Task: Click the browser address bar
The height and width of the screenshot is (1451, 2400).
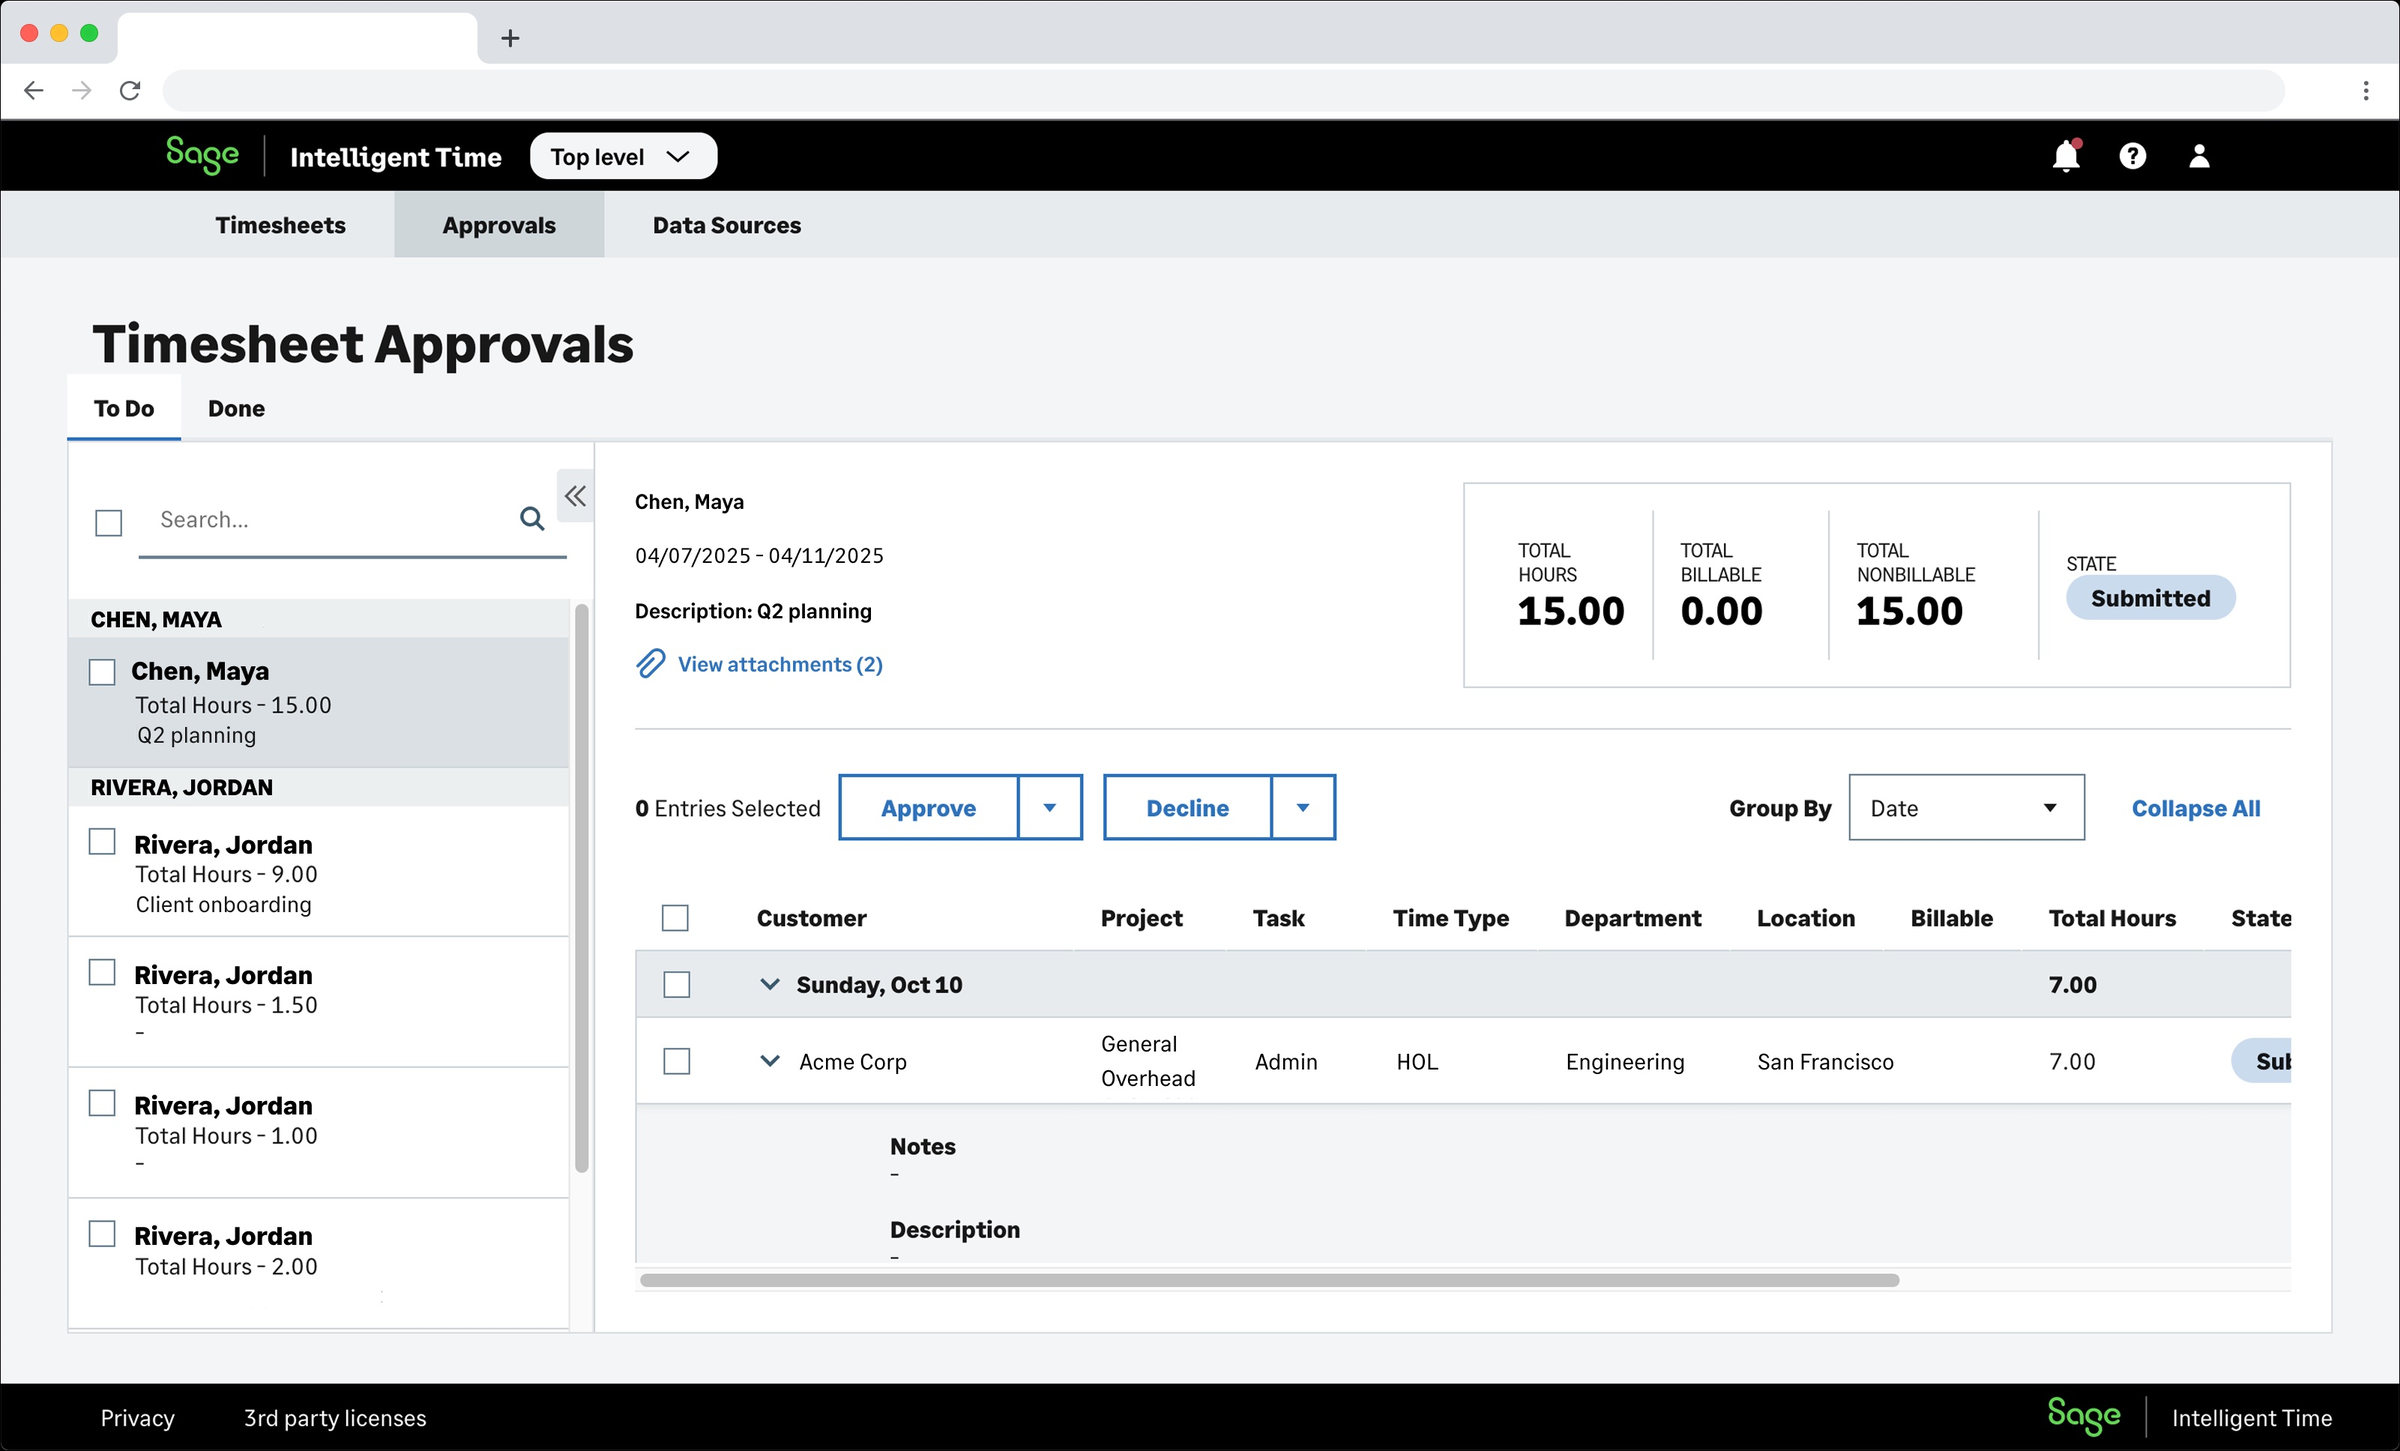Action: [1223, 91]
